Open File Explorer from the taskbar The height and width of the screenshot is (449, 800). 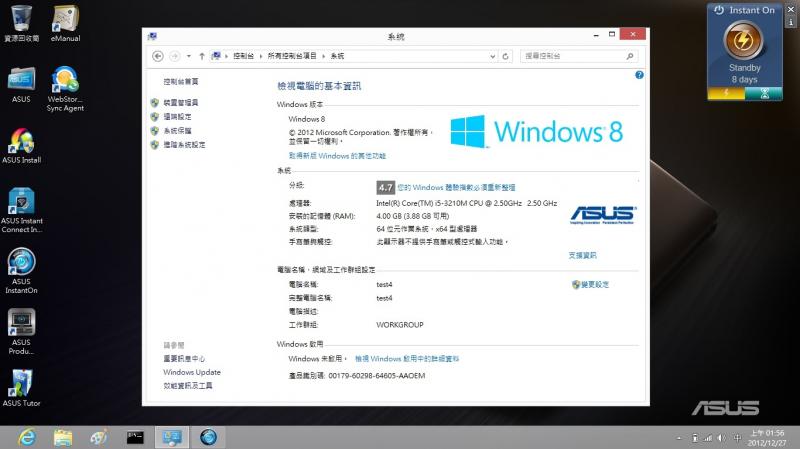click(x=63, y=437)
